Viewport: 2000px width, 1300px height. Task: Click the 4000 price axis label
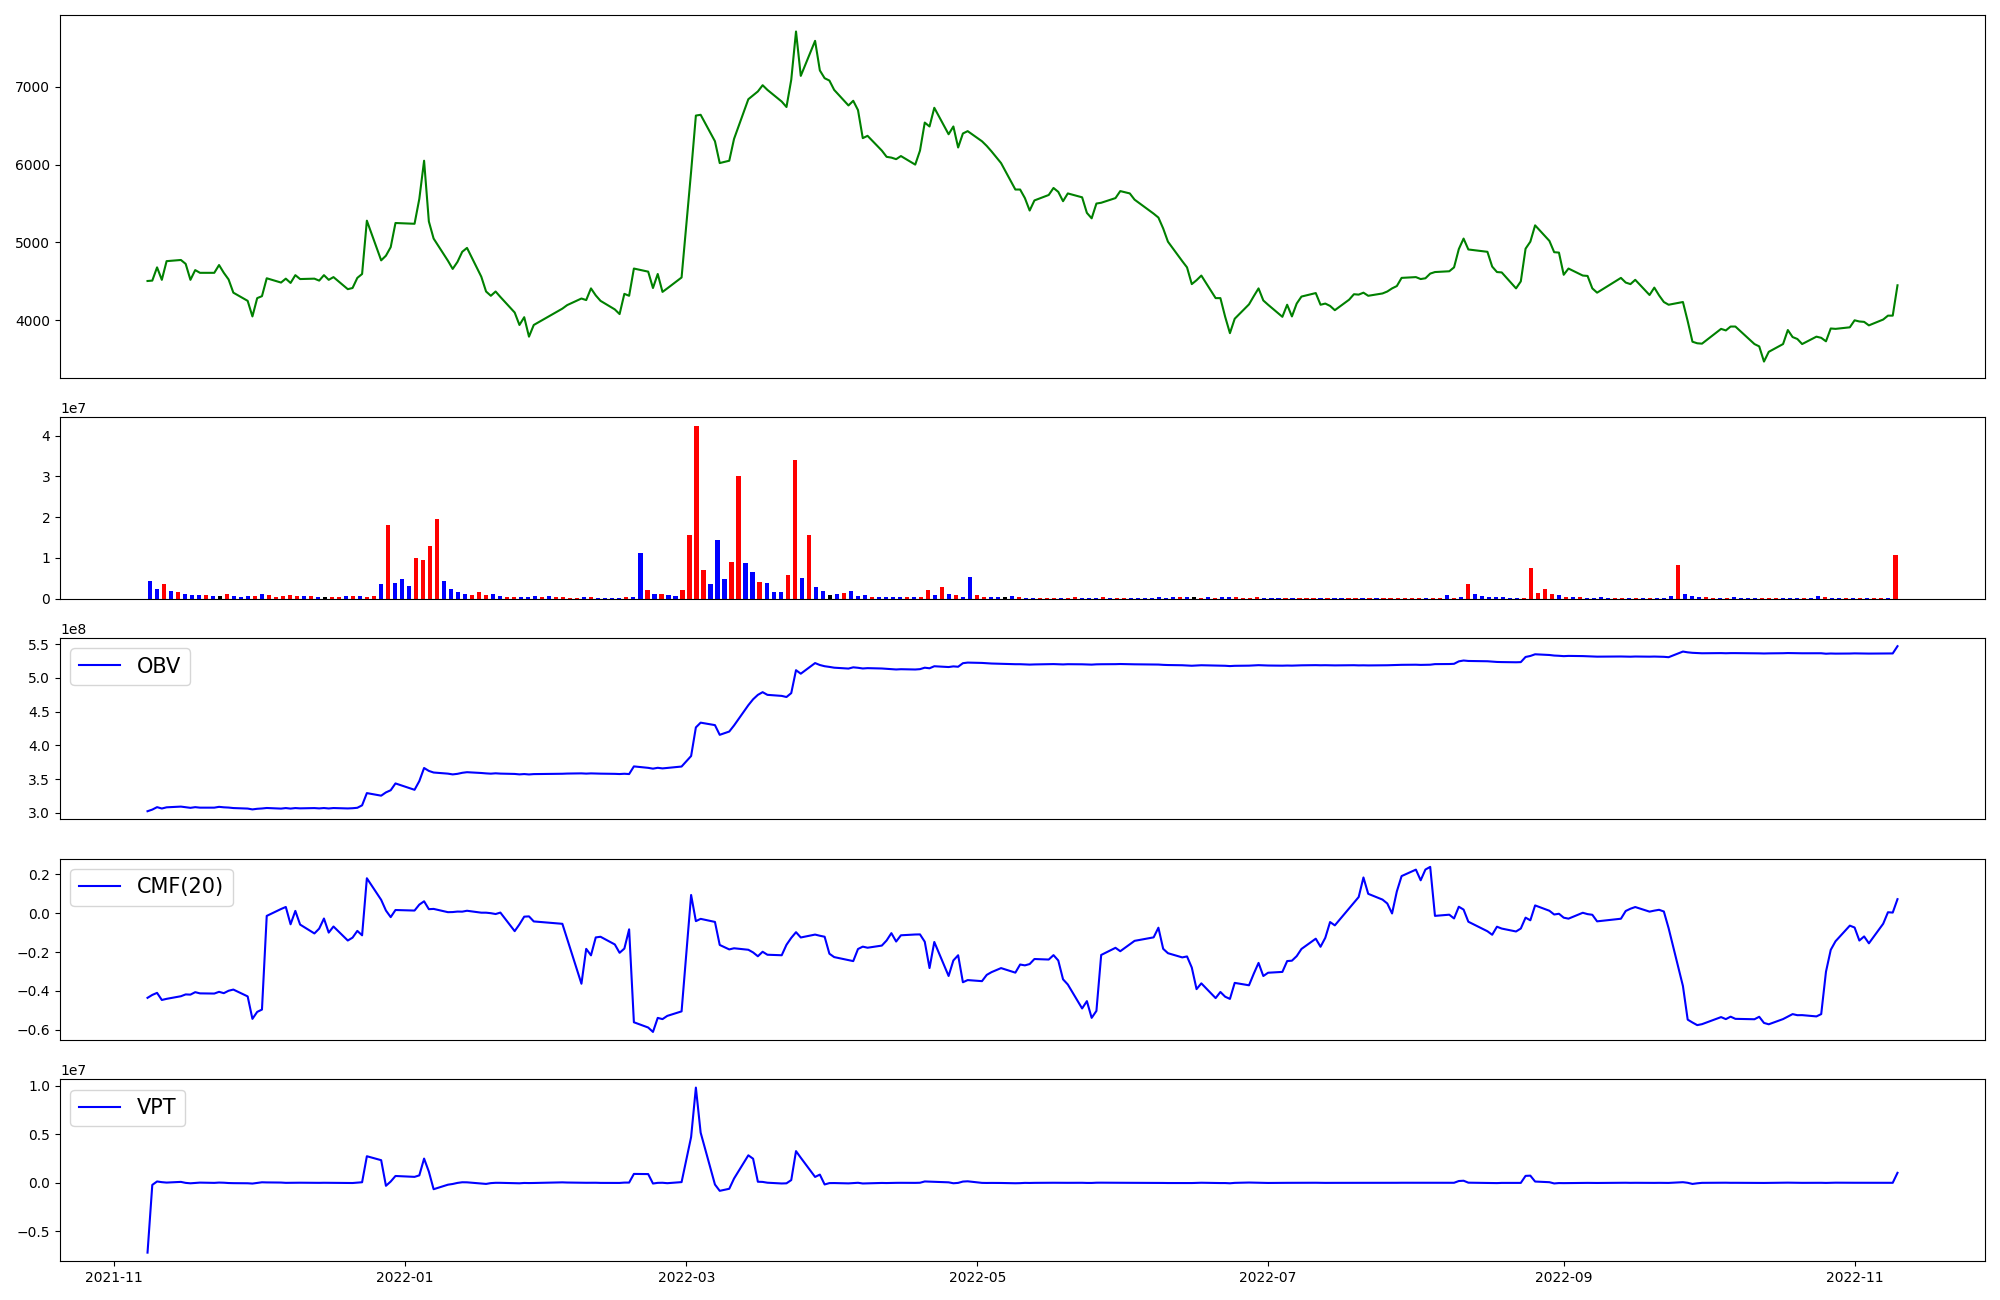point(32,321)
